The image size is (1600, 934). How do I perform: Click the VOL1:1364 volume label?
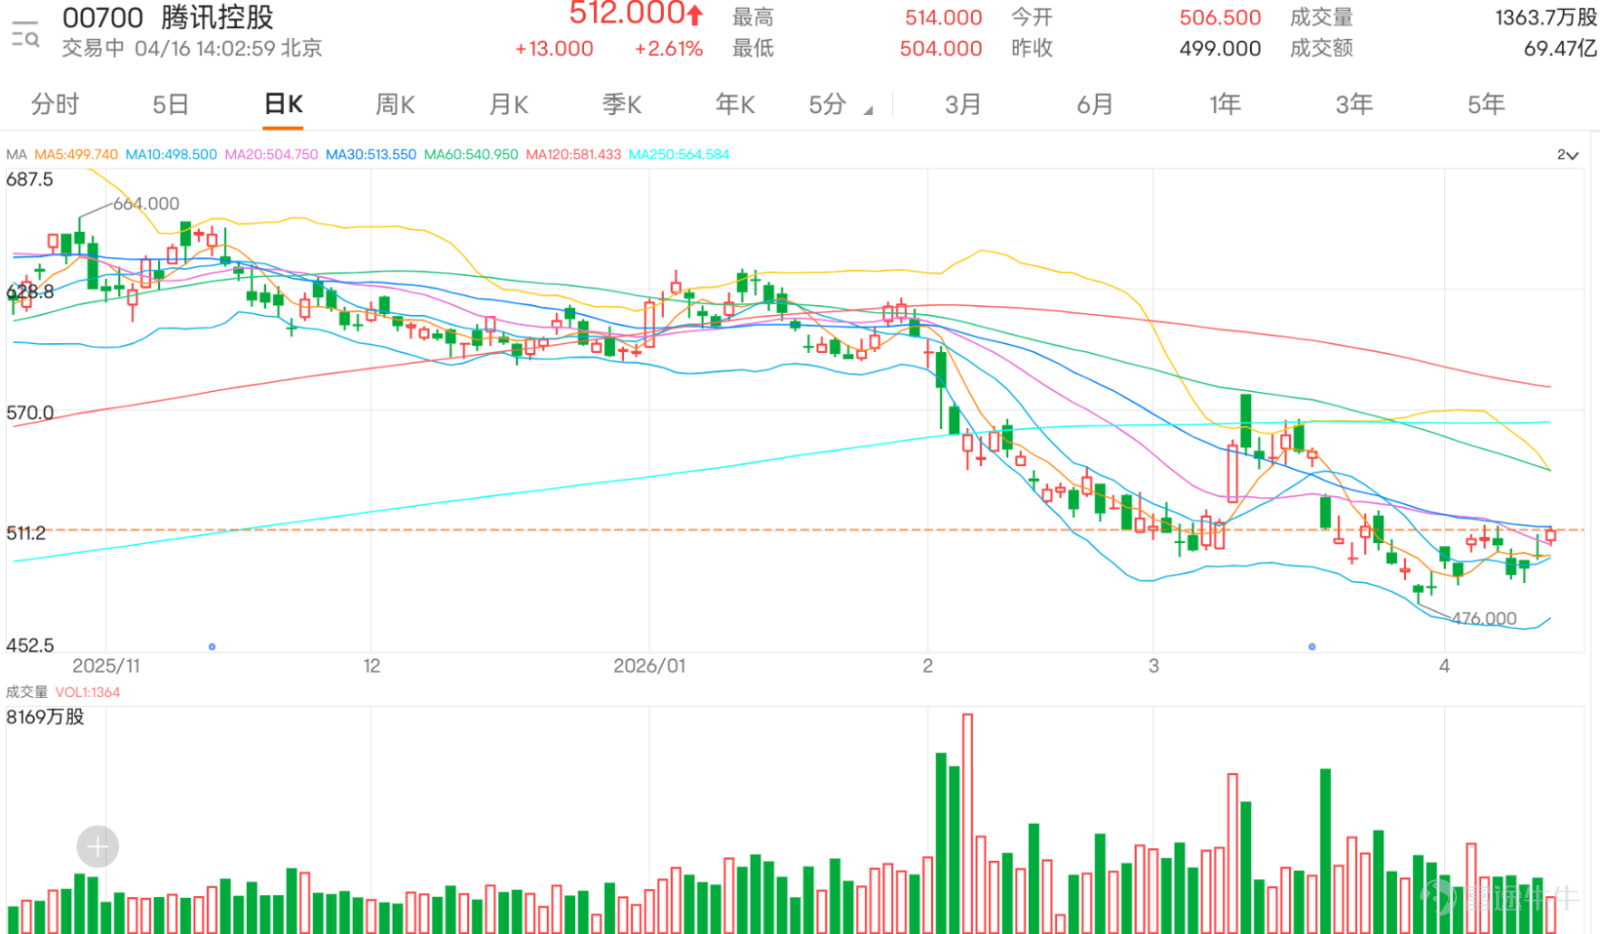(87, 692)
